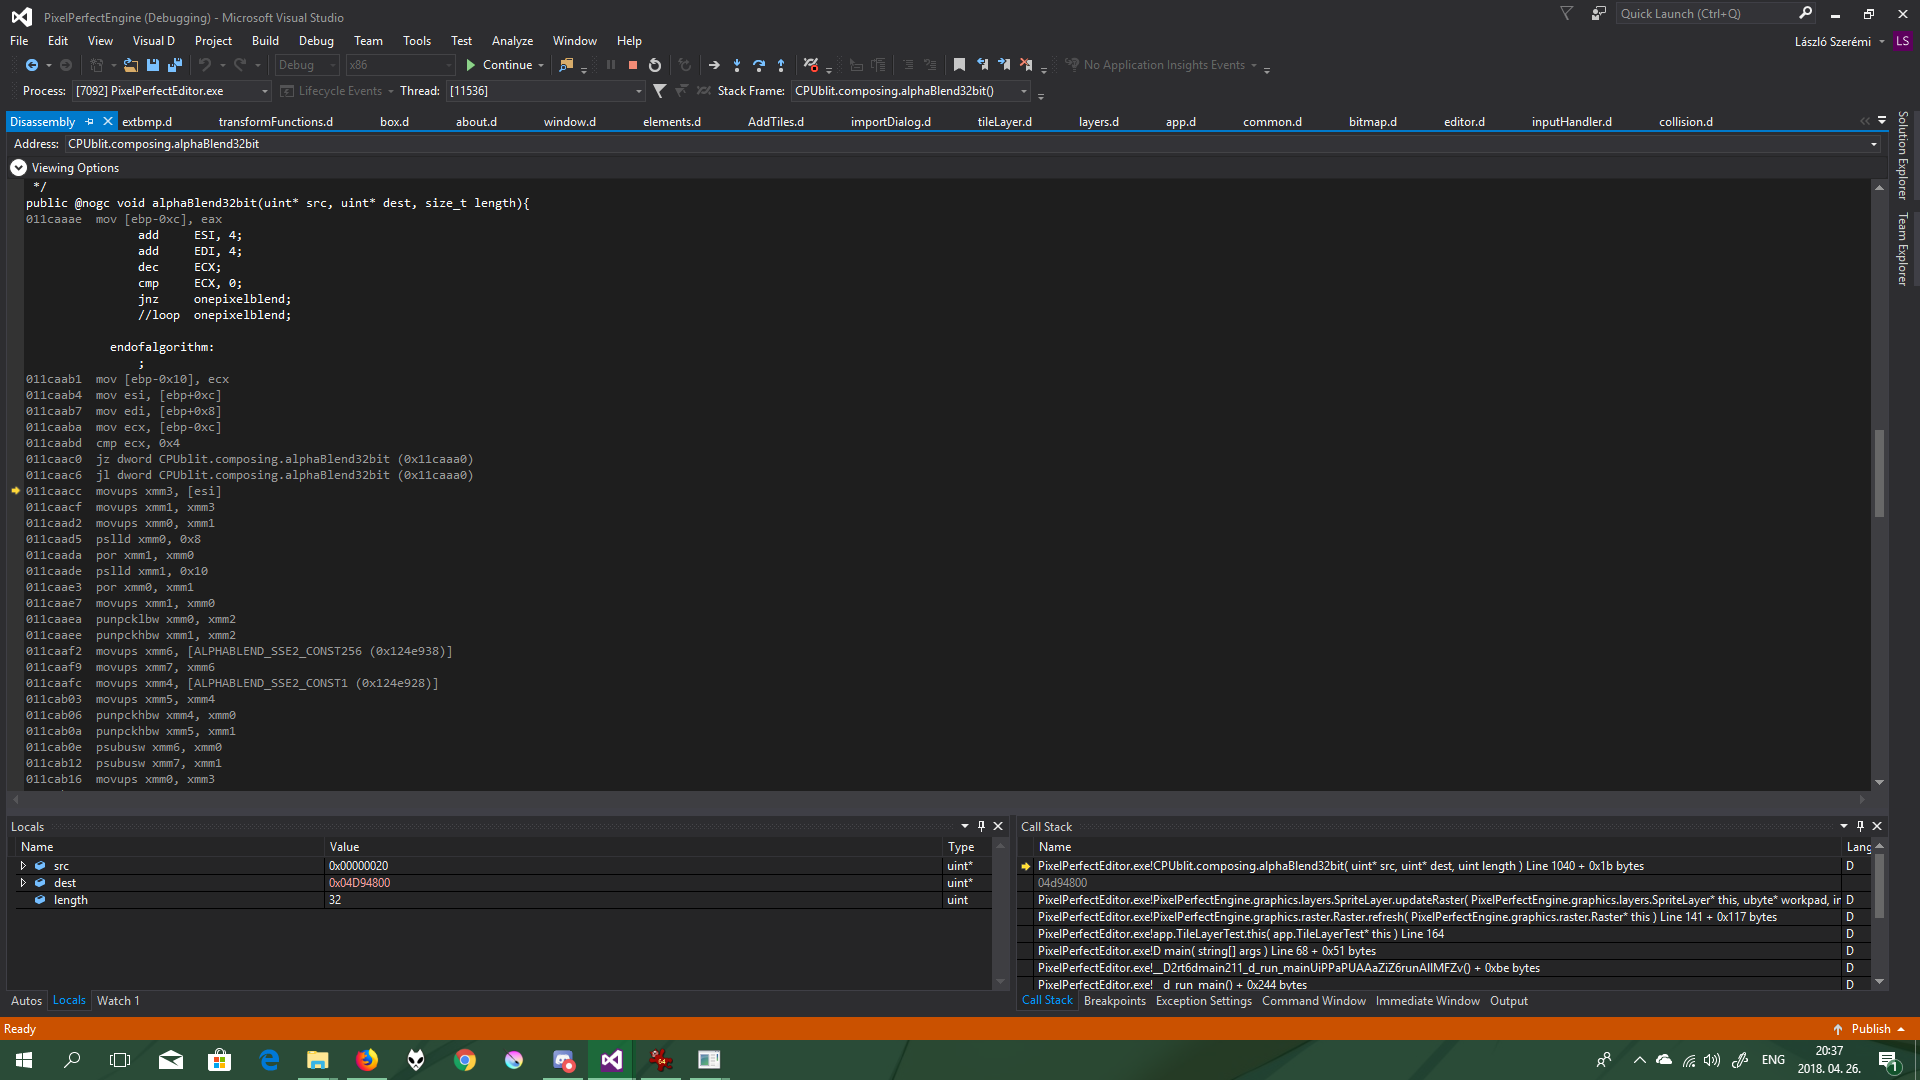Collapse the Viewing Options section
The width and height of the screenshot is (1920, 1080).
pyautogui.click(x=17, y=167)
